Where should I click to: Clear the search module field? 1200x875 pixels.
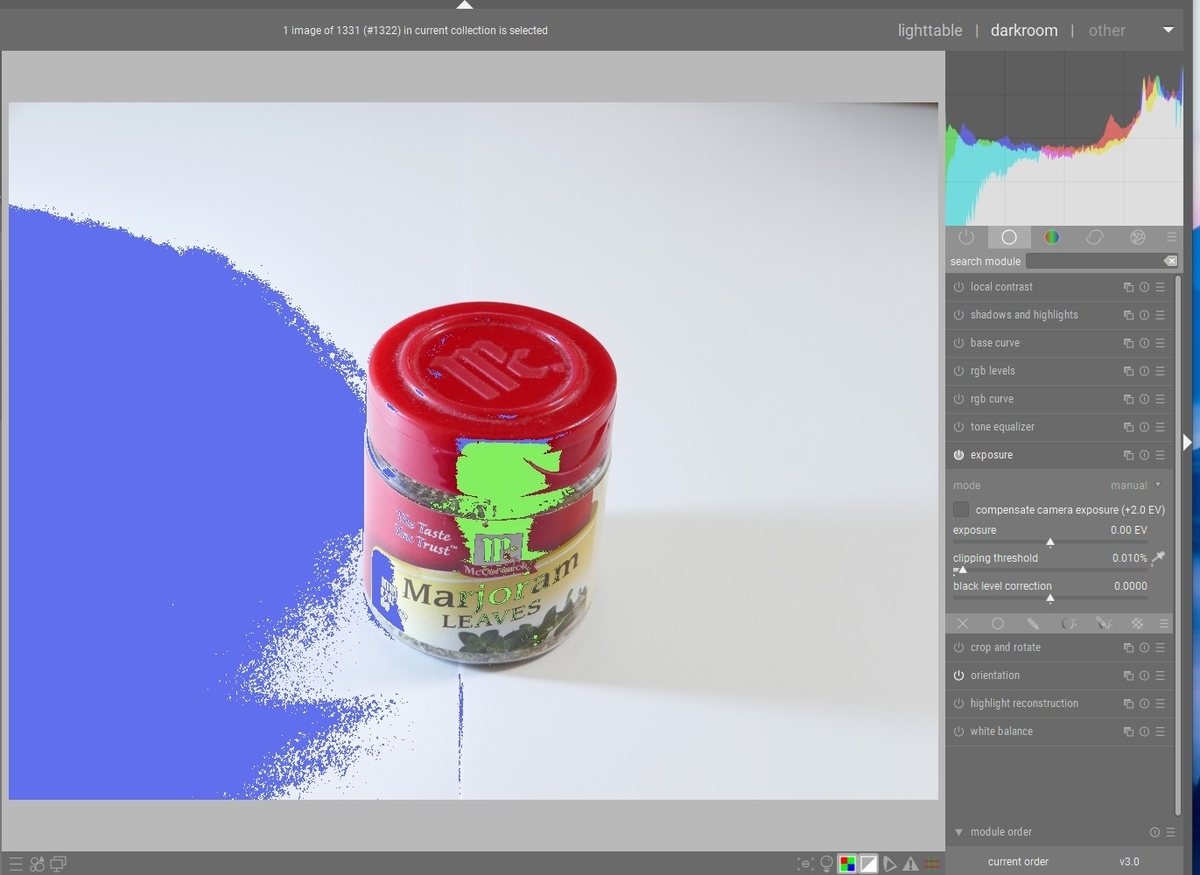(x=1171, y=261)
